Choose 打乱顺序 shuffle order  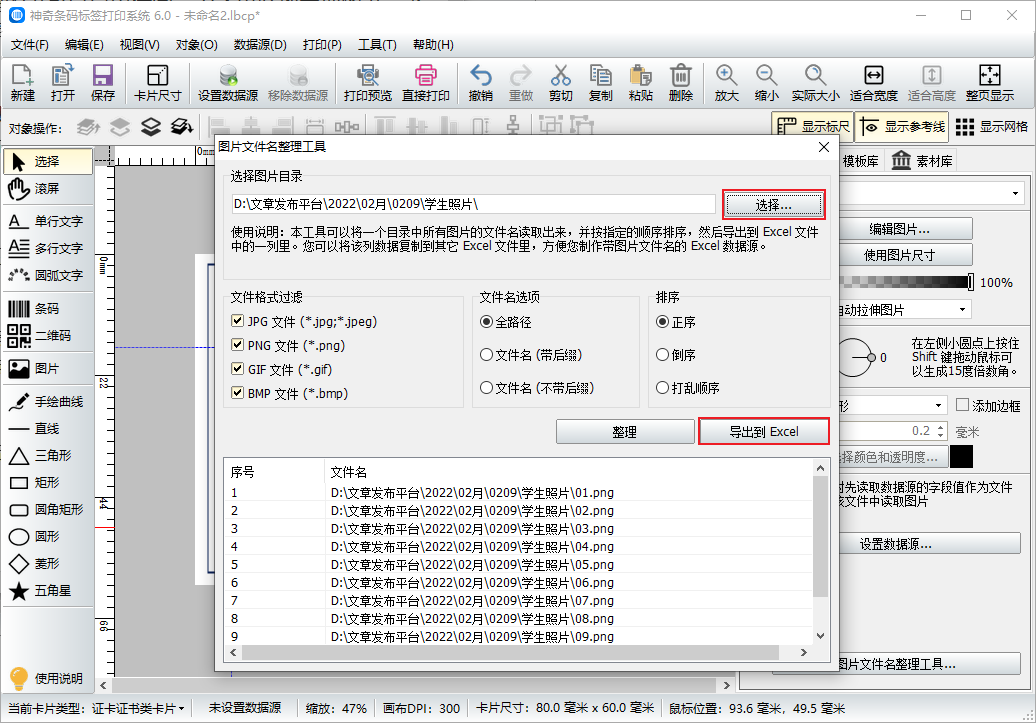coord(662,388)
